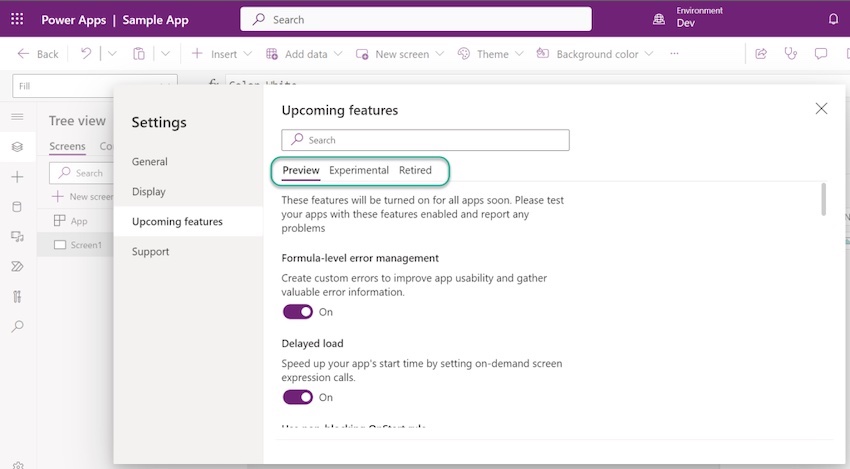Viewport: 850px width, 469px height.
Task: Click New screen in Tree view
Action: coord(82,196)
